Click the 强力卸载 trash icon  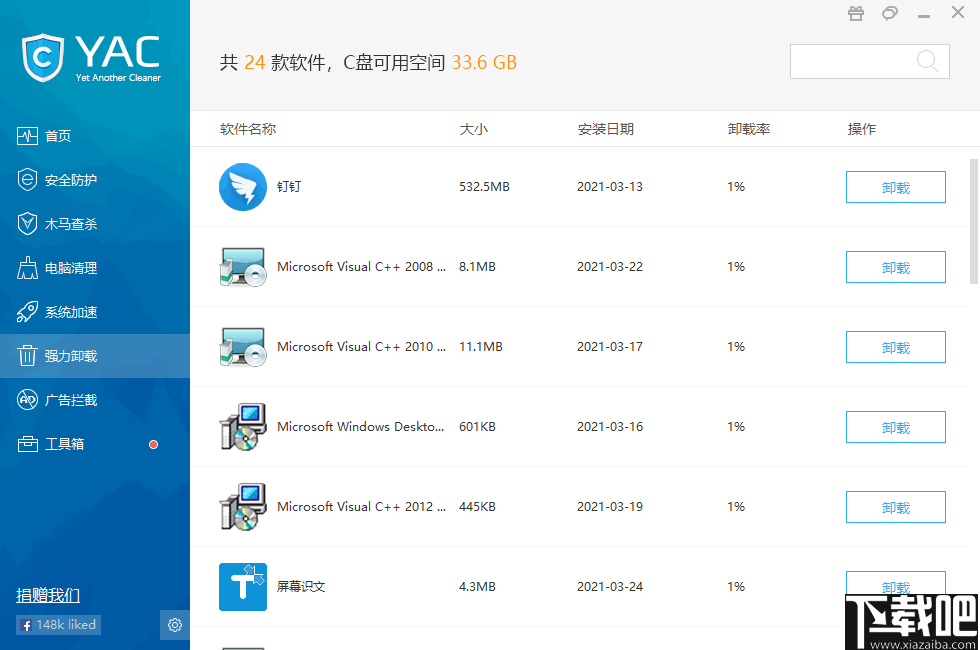coord(28,356)
